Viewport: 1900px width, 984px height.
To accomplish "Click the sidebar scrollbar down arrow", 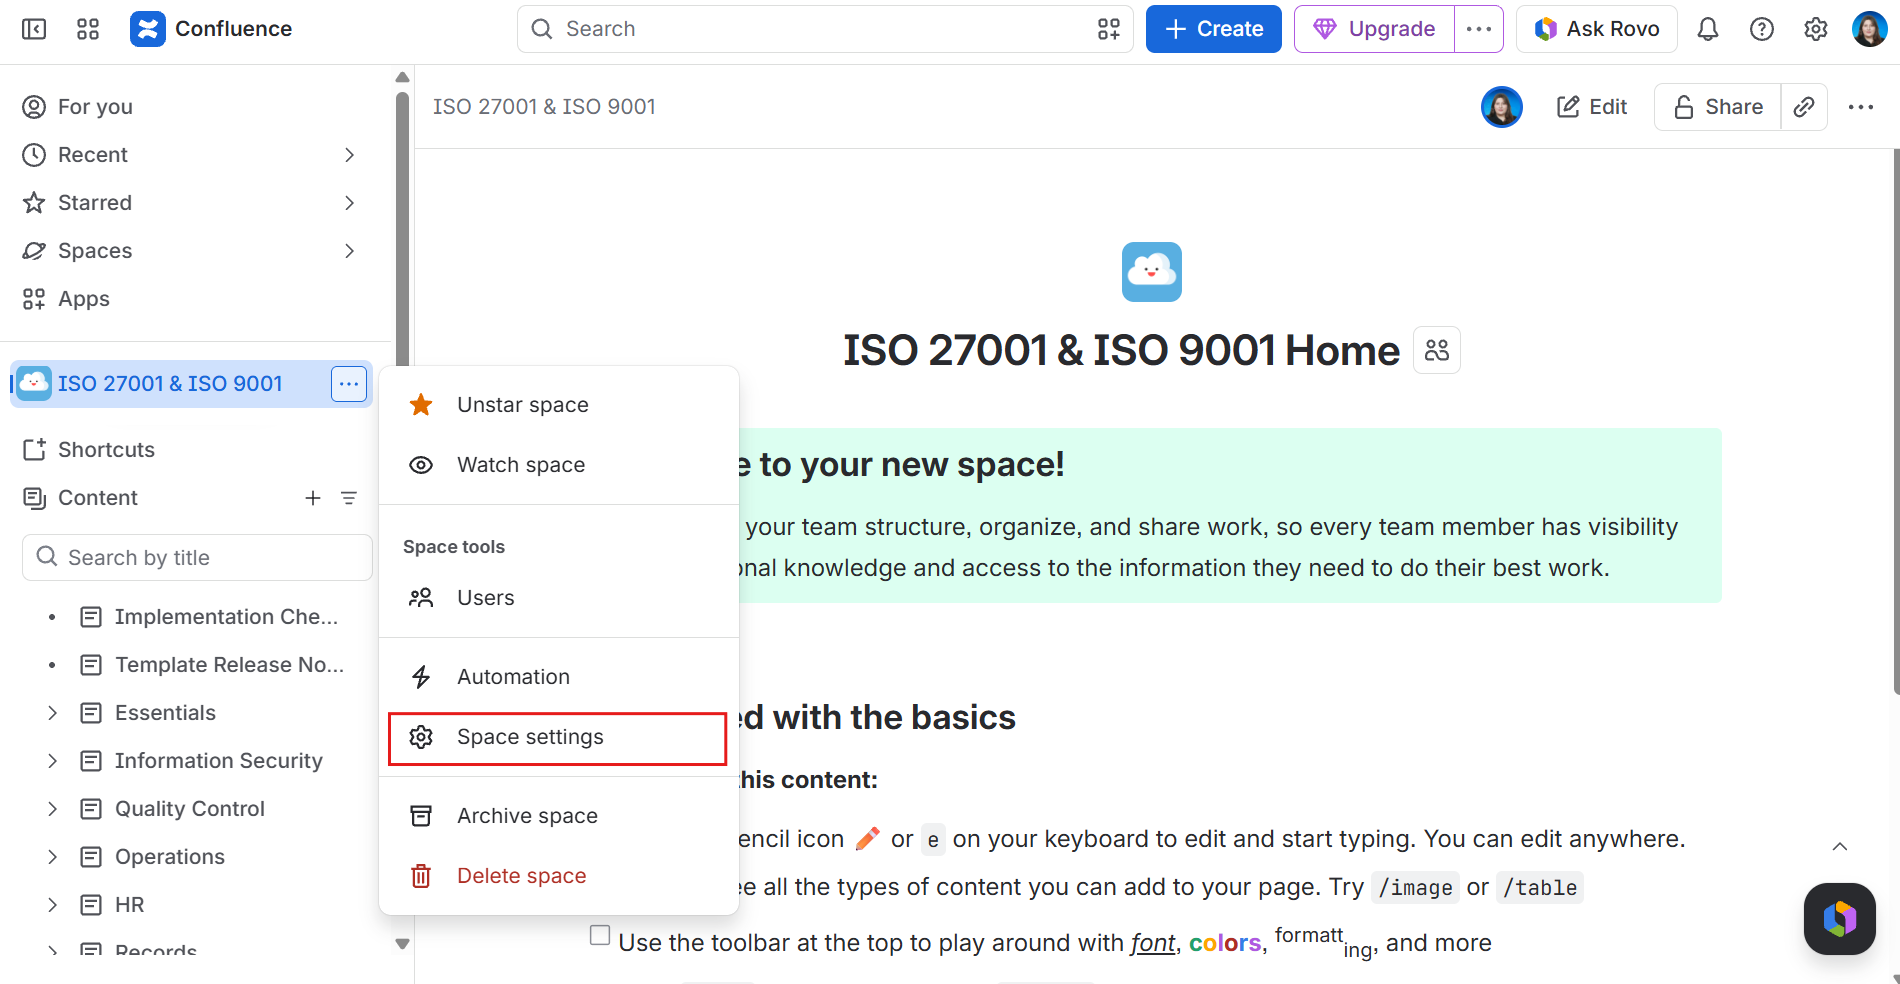I will click(402, 943).
